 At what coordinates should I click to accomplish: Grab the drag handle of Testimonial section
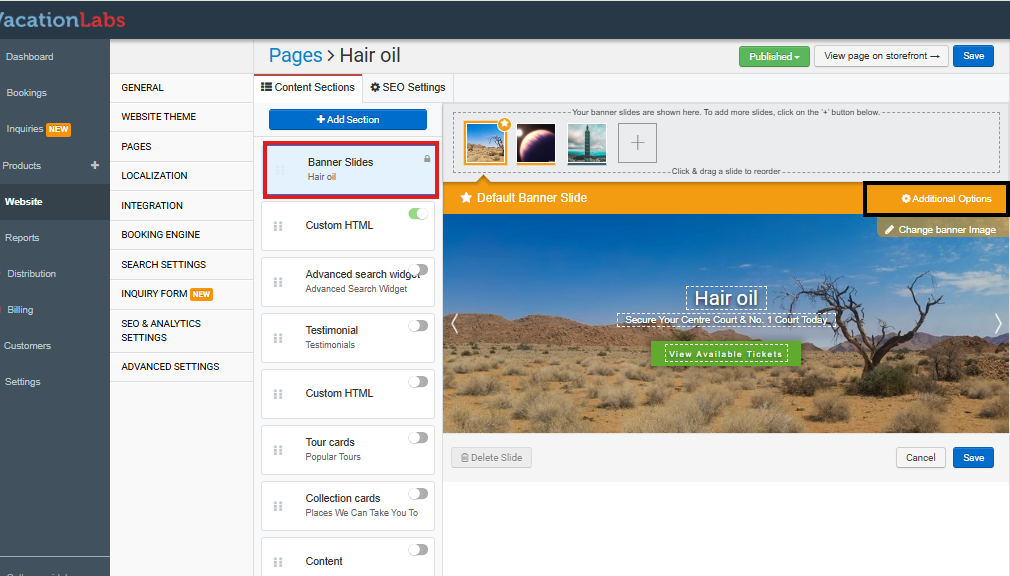pos(278,338)
